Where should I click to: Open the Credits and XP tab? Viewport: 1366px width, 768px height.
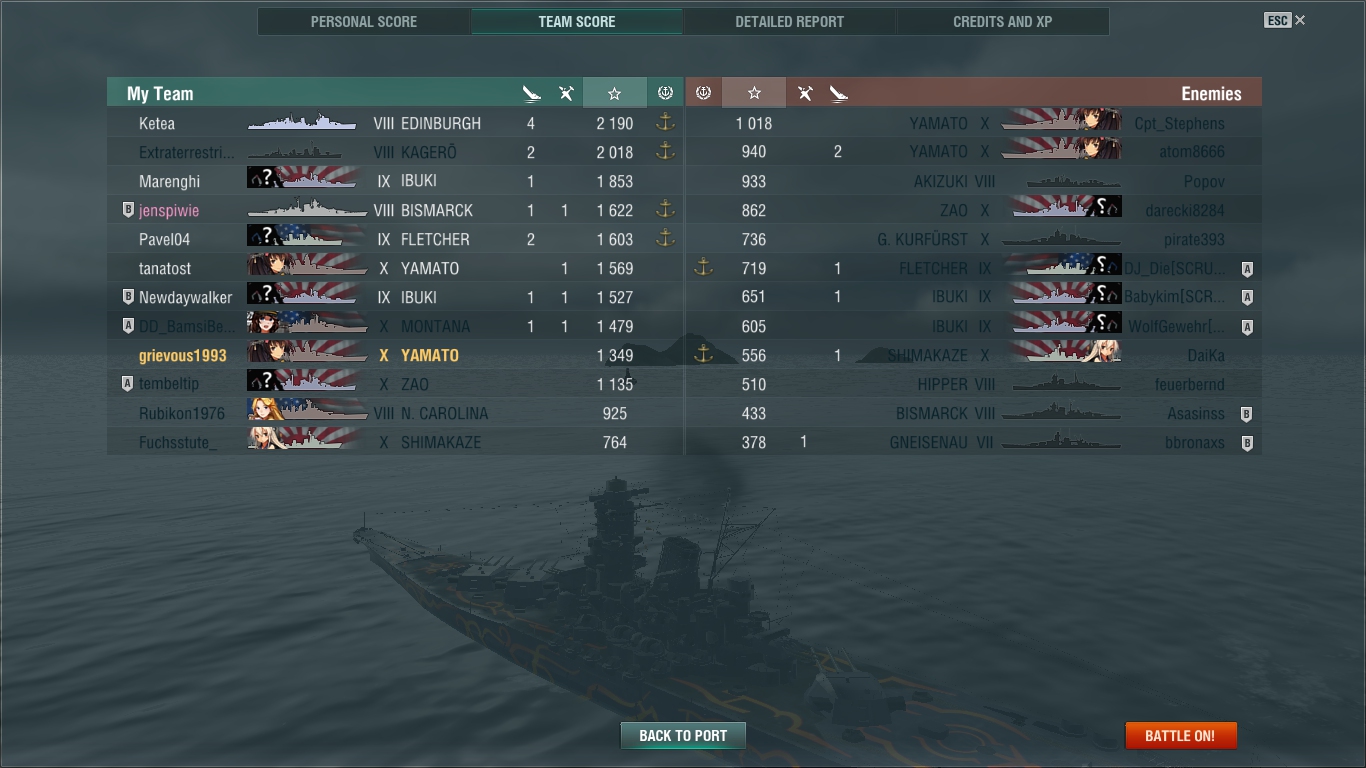(1002, 21)
